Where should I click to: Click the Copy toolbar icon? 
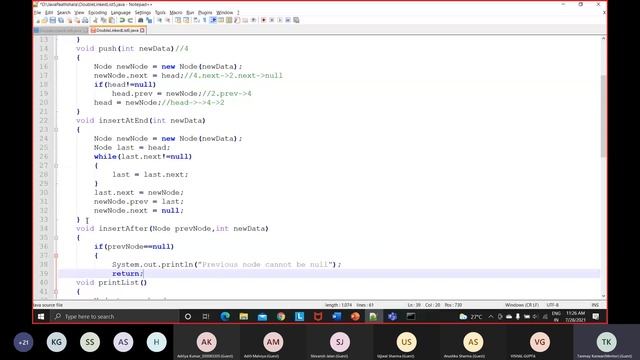(x=103, y=20)
